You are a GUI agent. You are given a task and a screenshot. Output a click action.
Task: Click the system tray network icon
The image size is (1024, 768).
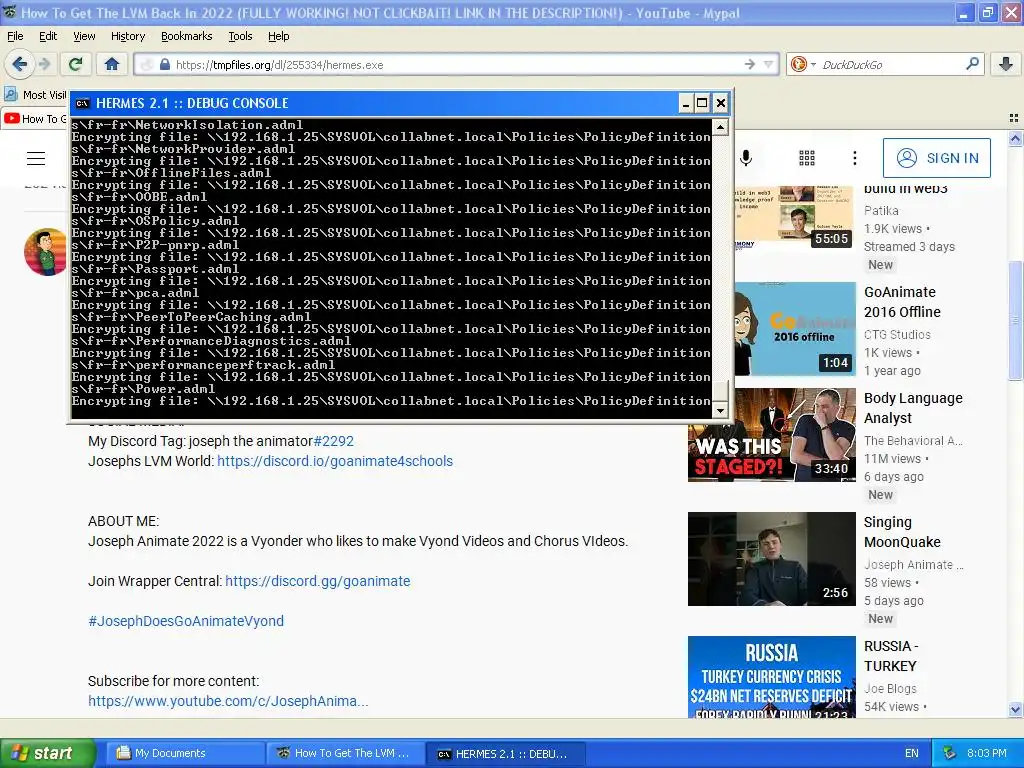coord(950,754)
